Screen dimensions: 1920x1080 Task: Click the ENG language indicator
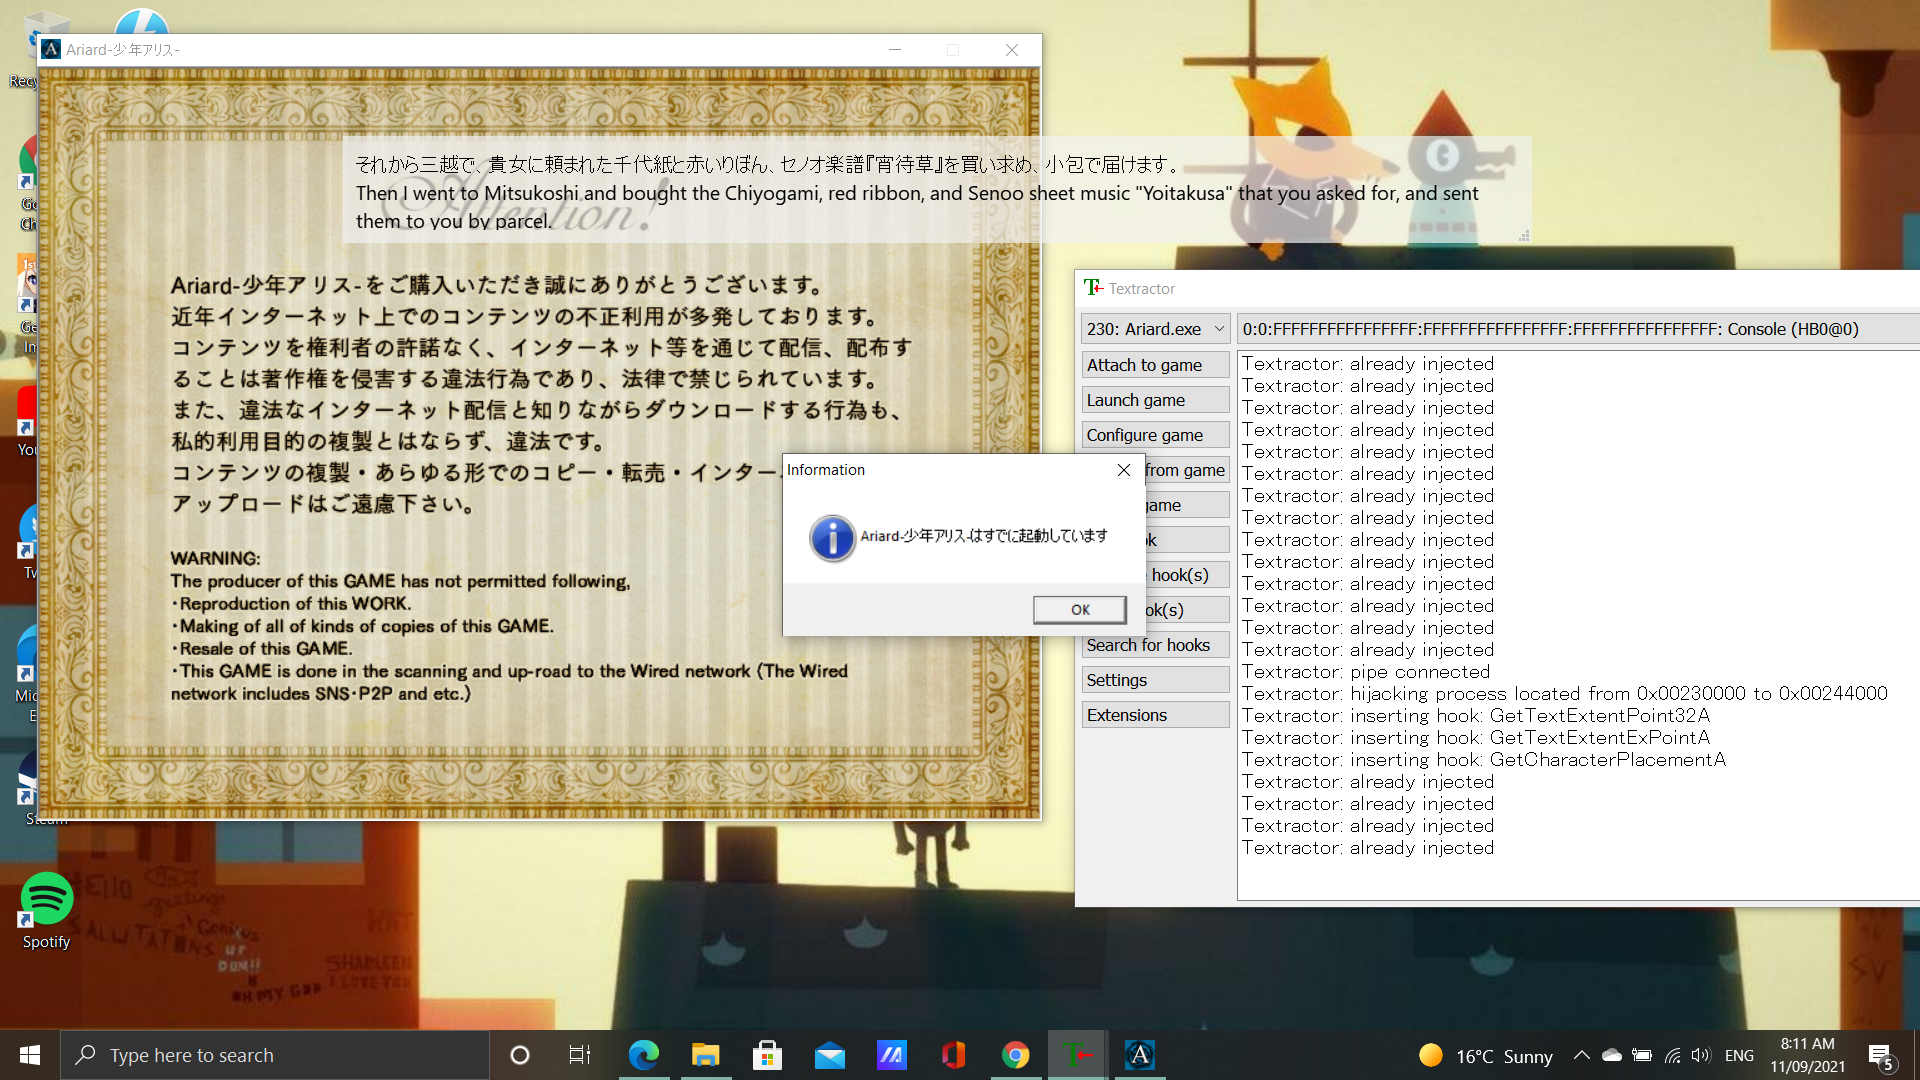(x=1739, y=1055)
